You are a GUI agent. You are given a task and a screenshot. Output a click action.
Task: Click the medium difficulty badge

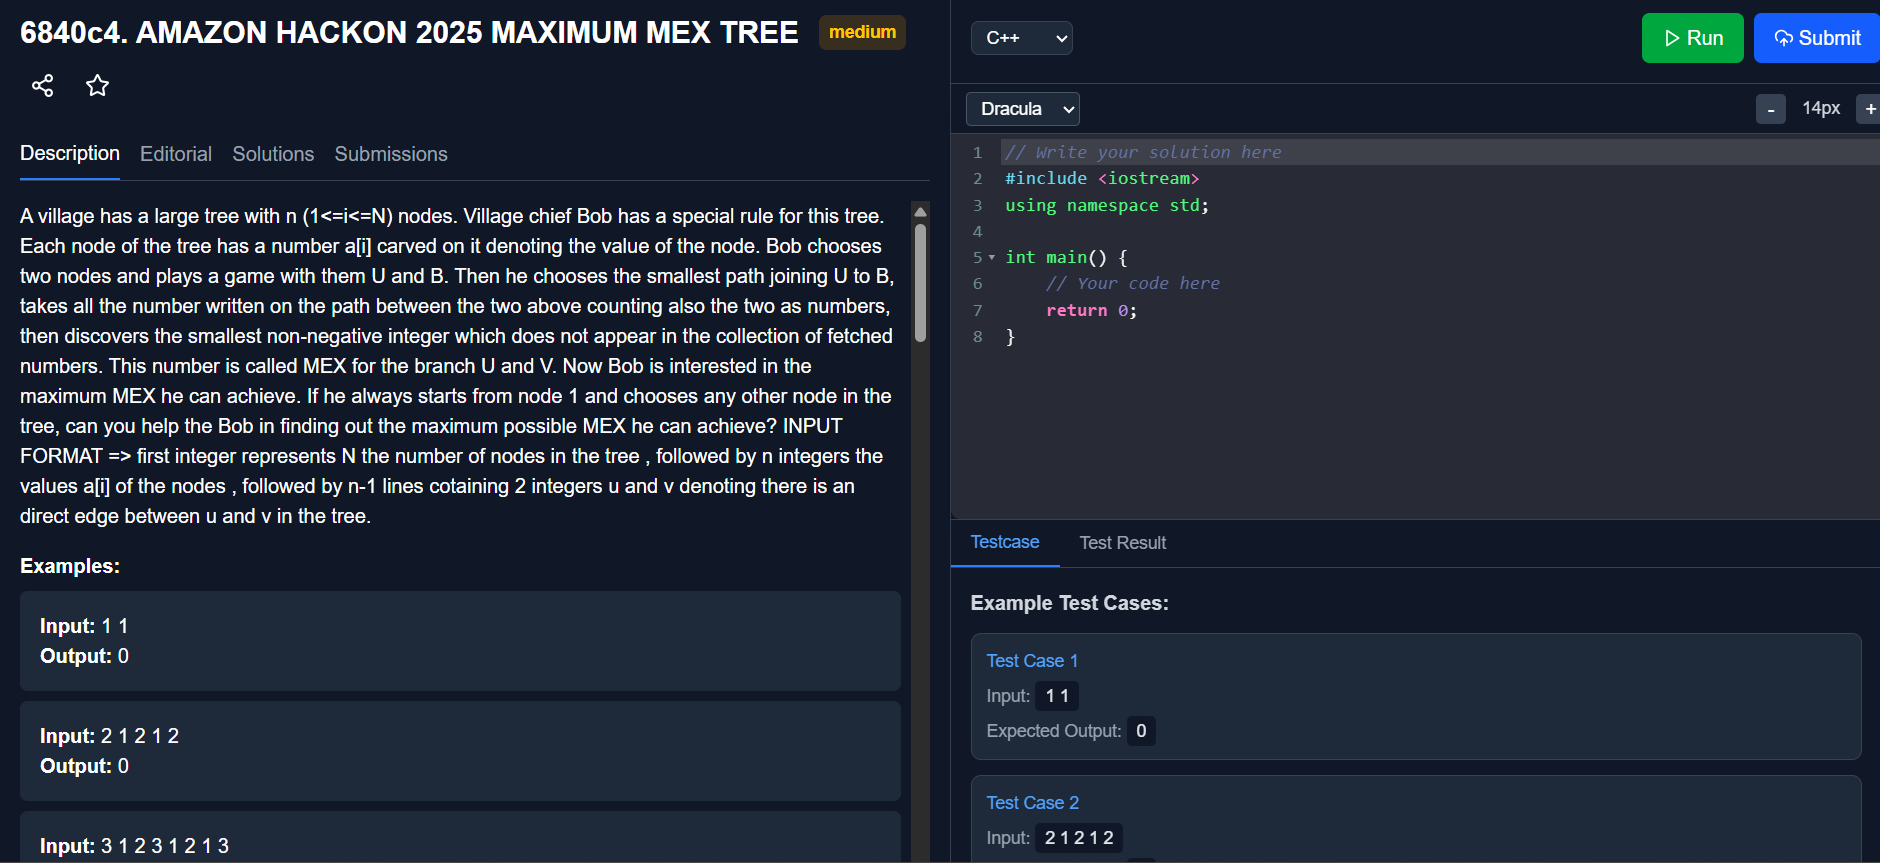point(862,32)
